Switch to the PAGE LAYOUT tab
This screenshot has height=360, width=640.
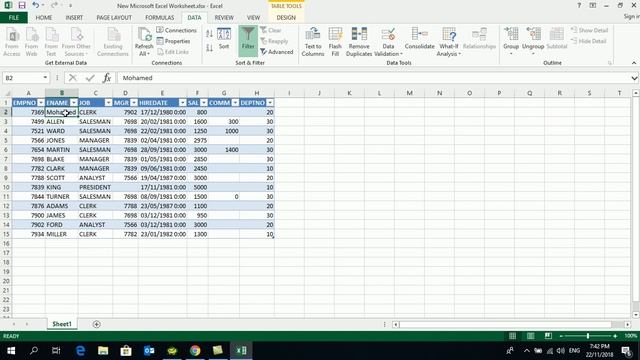click(x=114, y=18)
